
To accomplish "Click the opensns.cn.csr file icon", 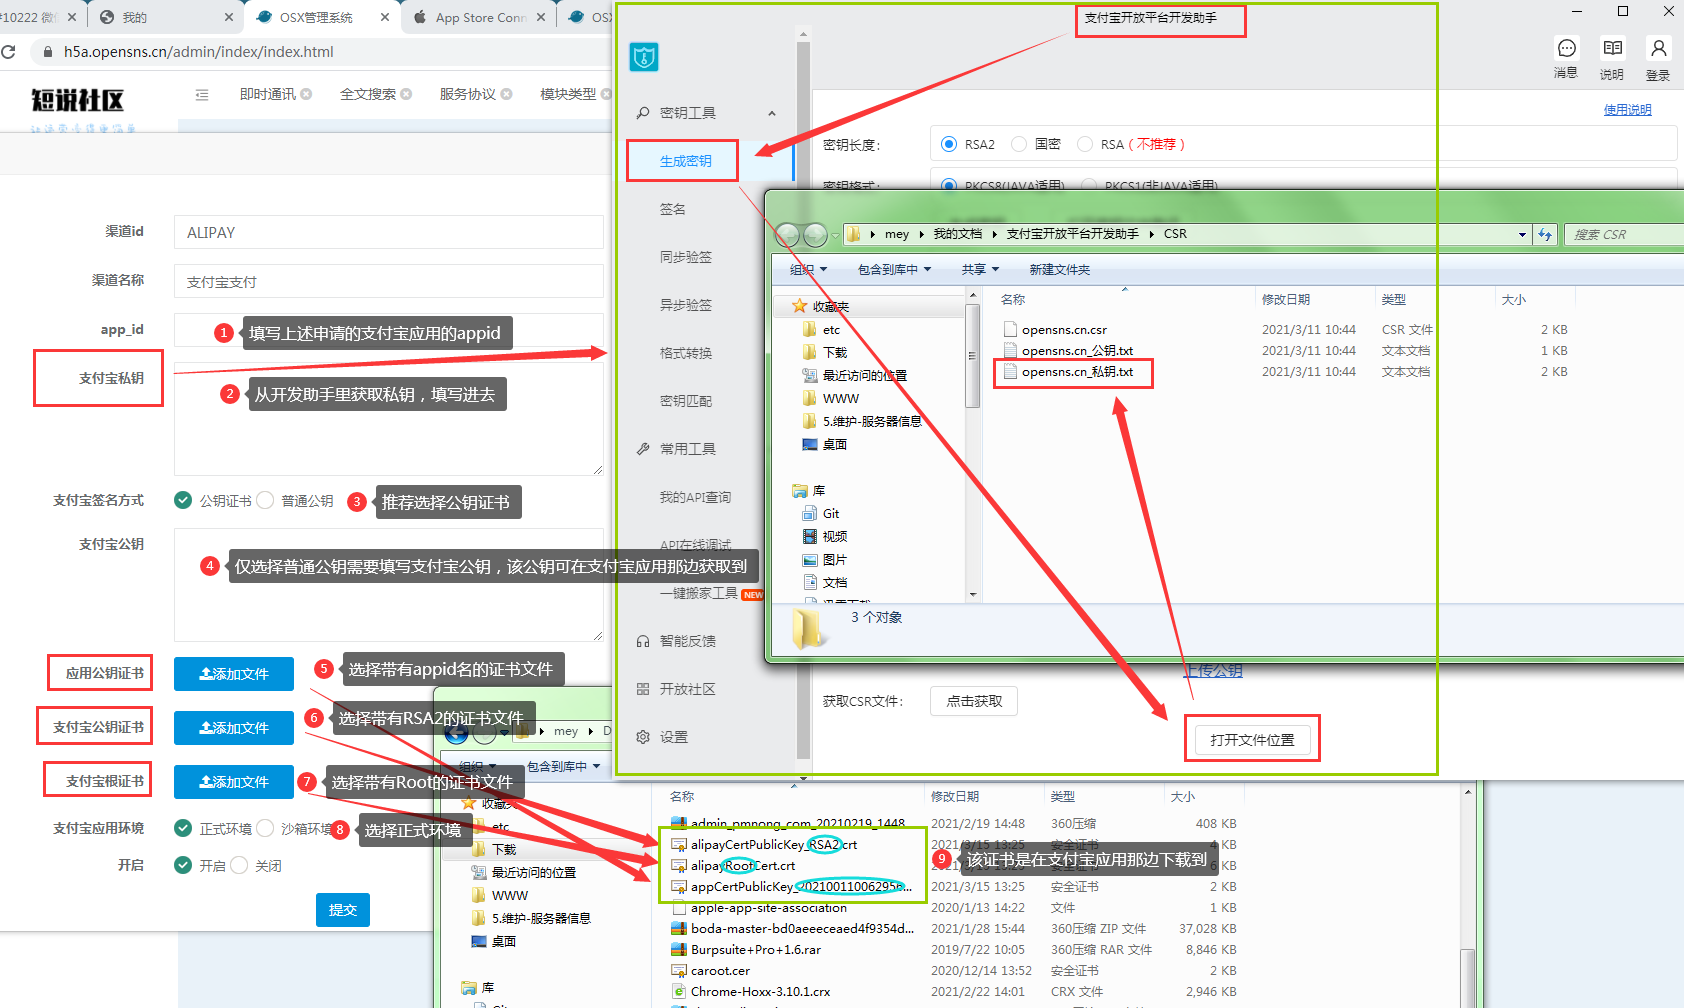I will click(x=1010, y=330).
